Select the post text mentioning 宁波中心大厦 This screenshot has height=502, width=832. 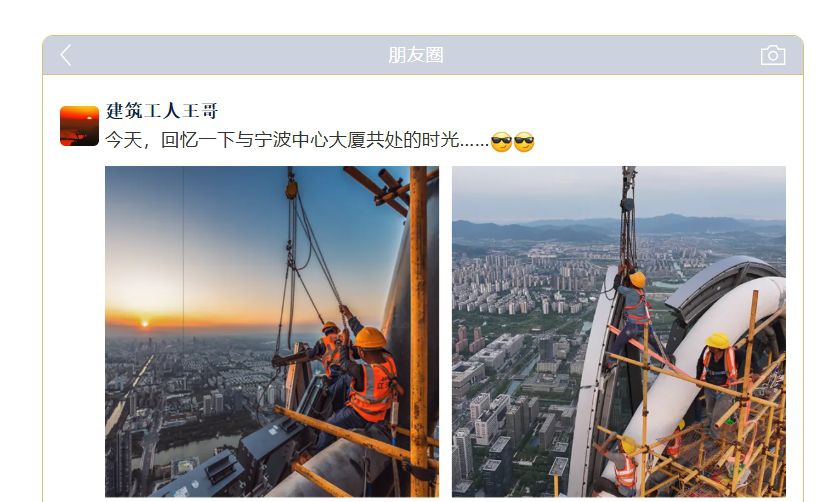pos(297,141)
